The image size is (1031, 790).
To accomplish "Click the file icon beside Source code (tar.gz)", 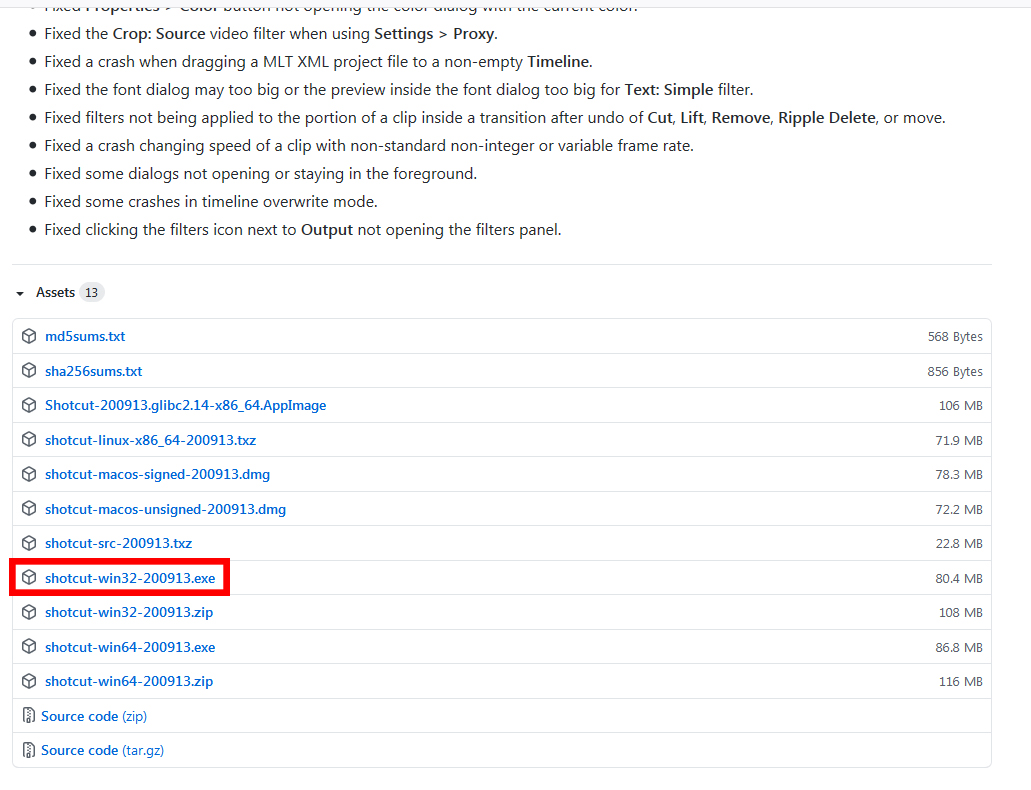I will [x=29, y=750].
